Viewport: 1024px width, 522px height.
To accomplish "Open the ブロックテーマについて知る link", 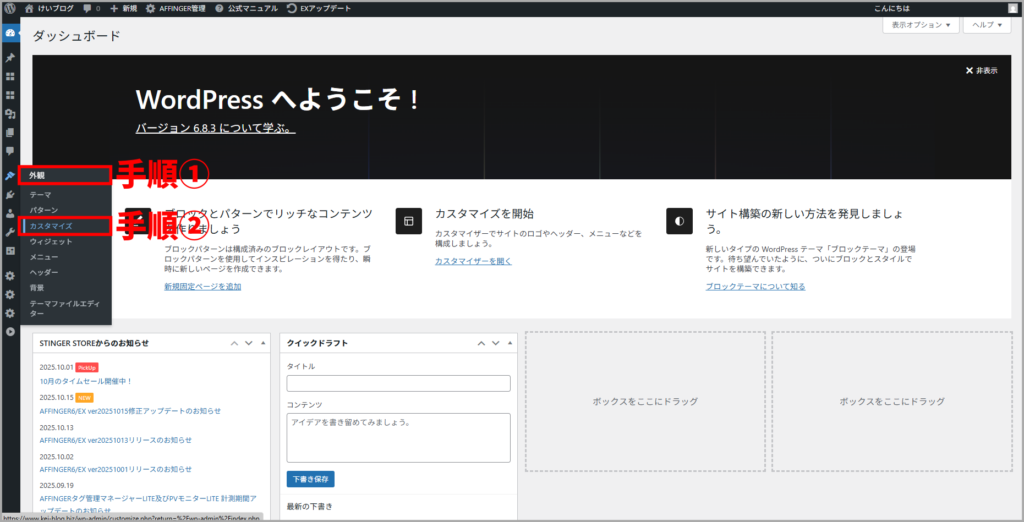I will coord(755,286).
